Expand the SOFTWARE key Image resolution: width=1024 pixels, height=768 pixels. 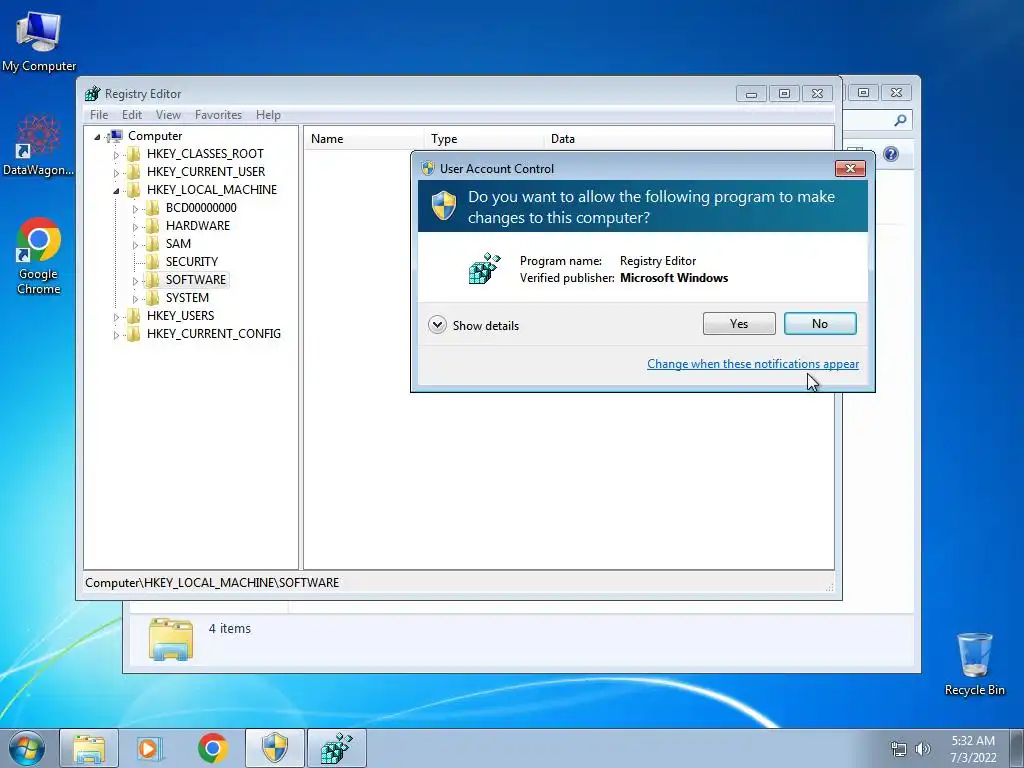pos(135,281)
